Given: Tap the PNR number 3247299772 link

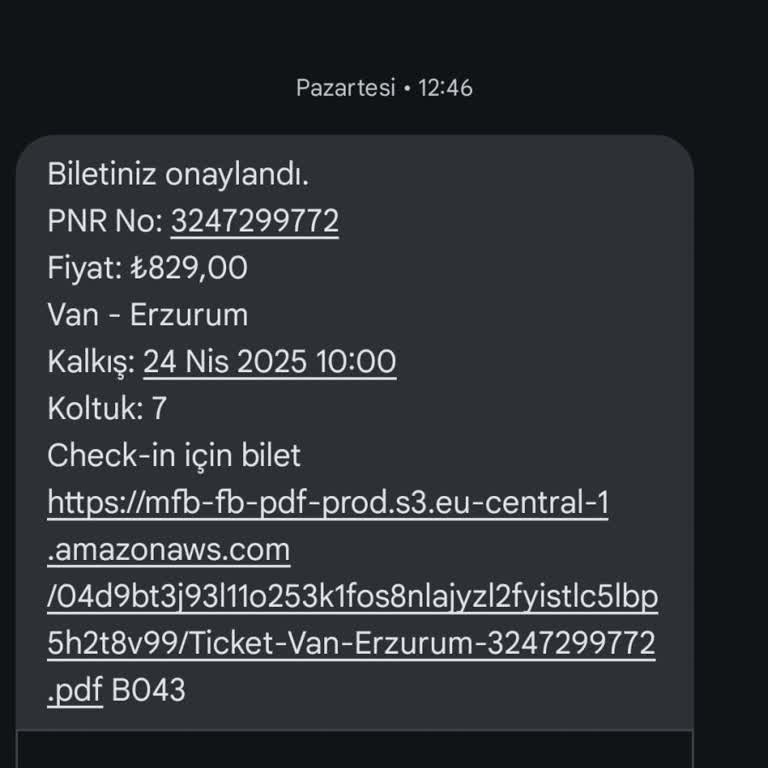Looking at the screenshot, I should click(x=254, y=221).
